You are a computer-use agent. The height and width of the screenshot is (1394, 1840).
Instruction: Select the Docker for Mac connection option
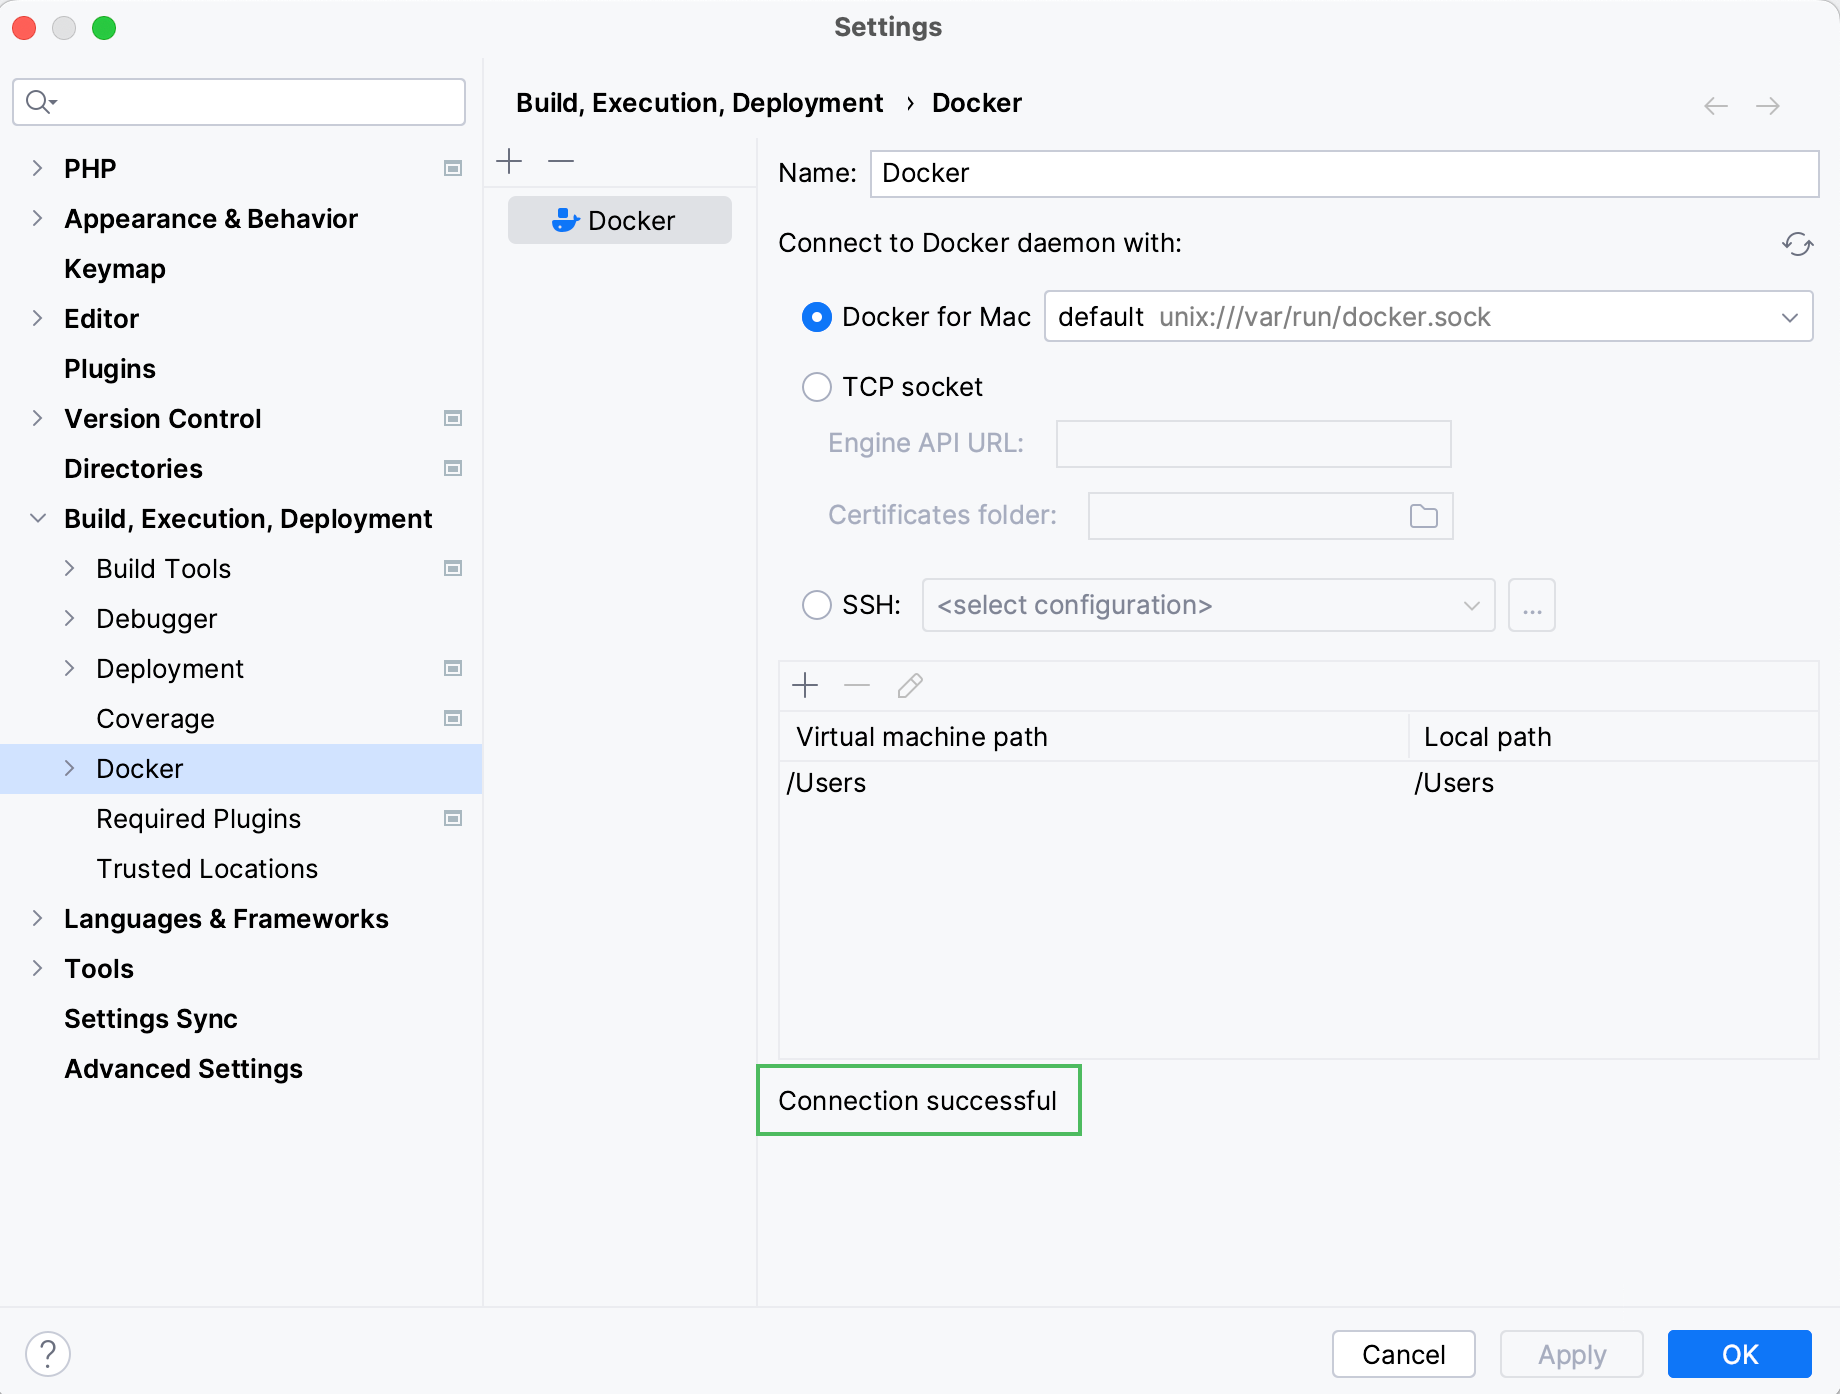[x=816, y=316]
